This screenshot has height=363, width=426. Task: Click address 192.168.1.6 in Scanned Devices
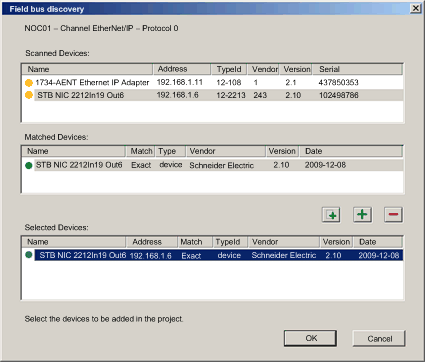(177, 95)
